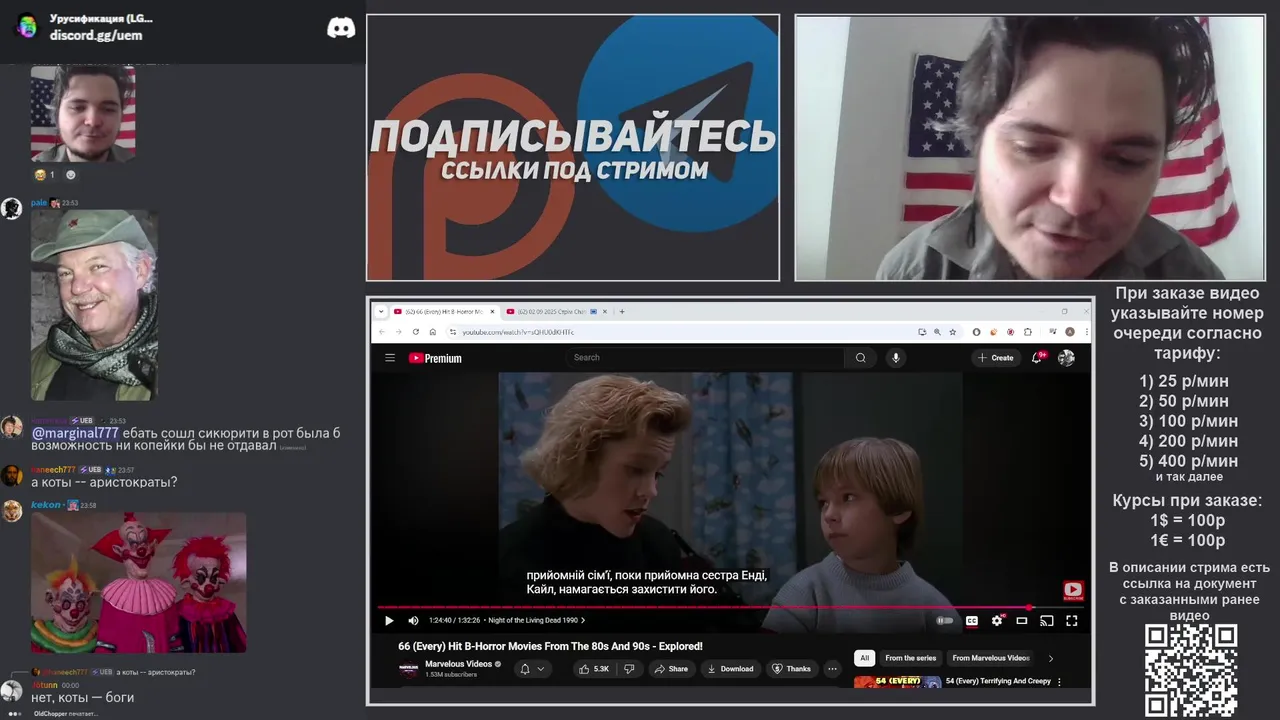Click the Thanks button under the video
The width and height of the screenshot is (1280, 720).
pyautogui.click(x=791, y=669)
